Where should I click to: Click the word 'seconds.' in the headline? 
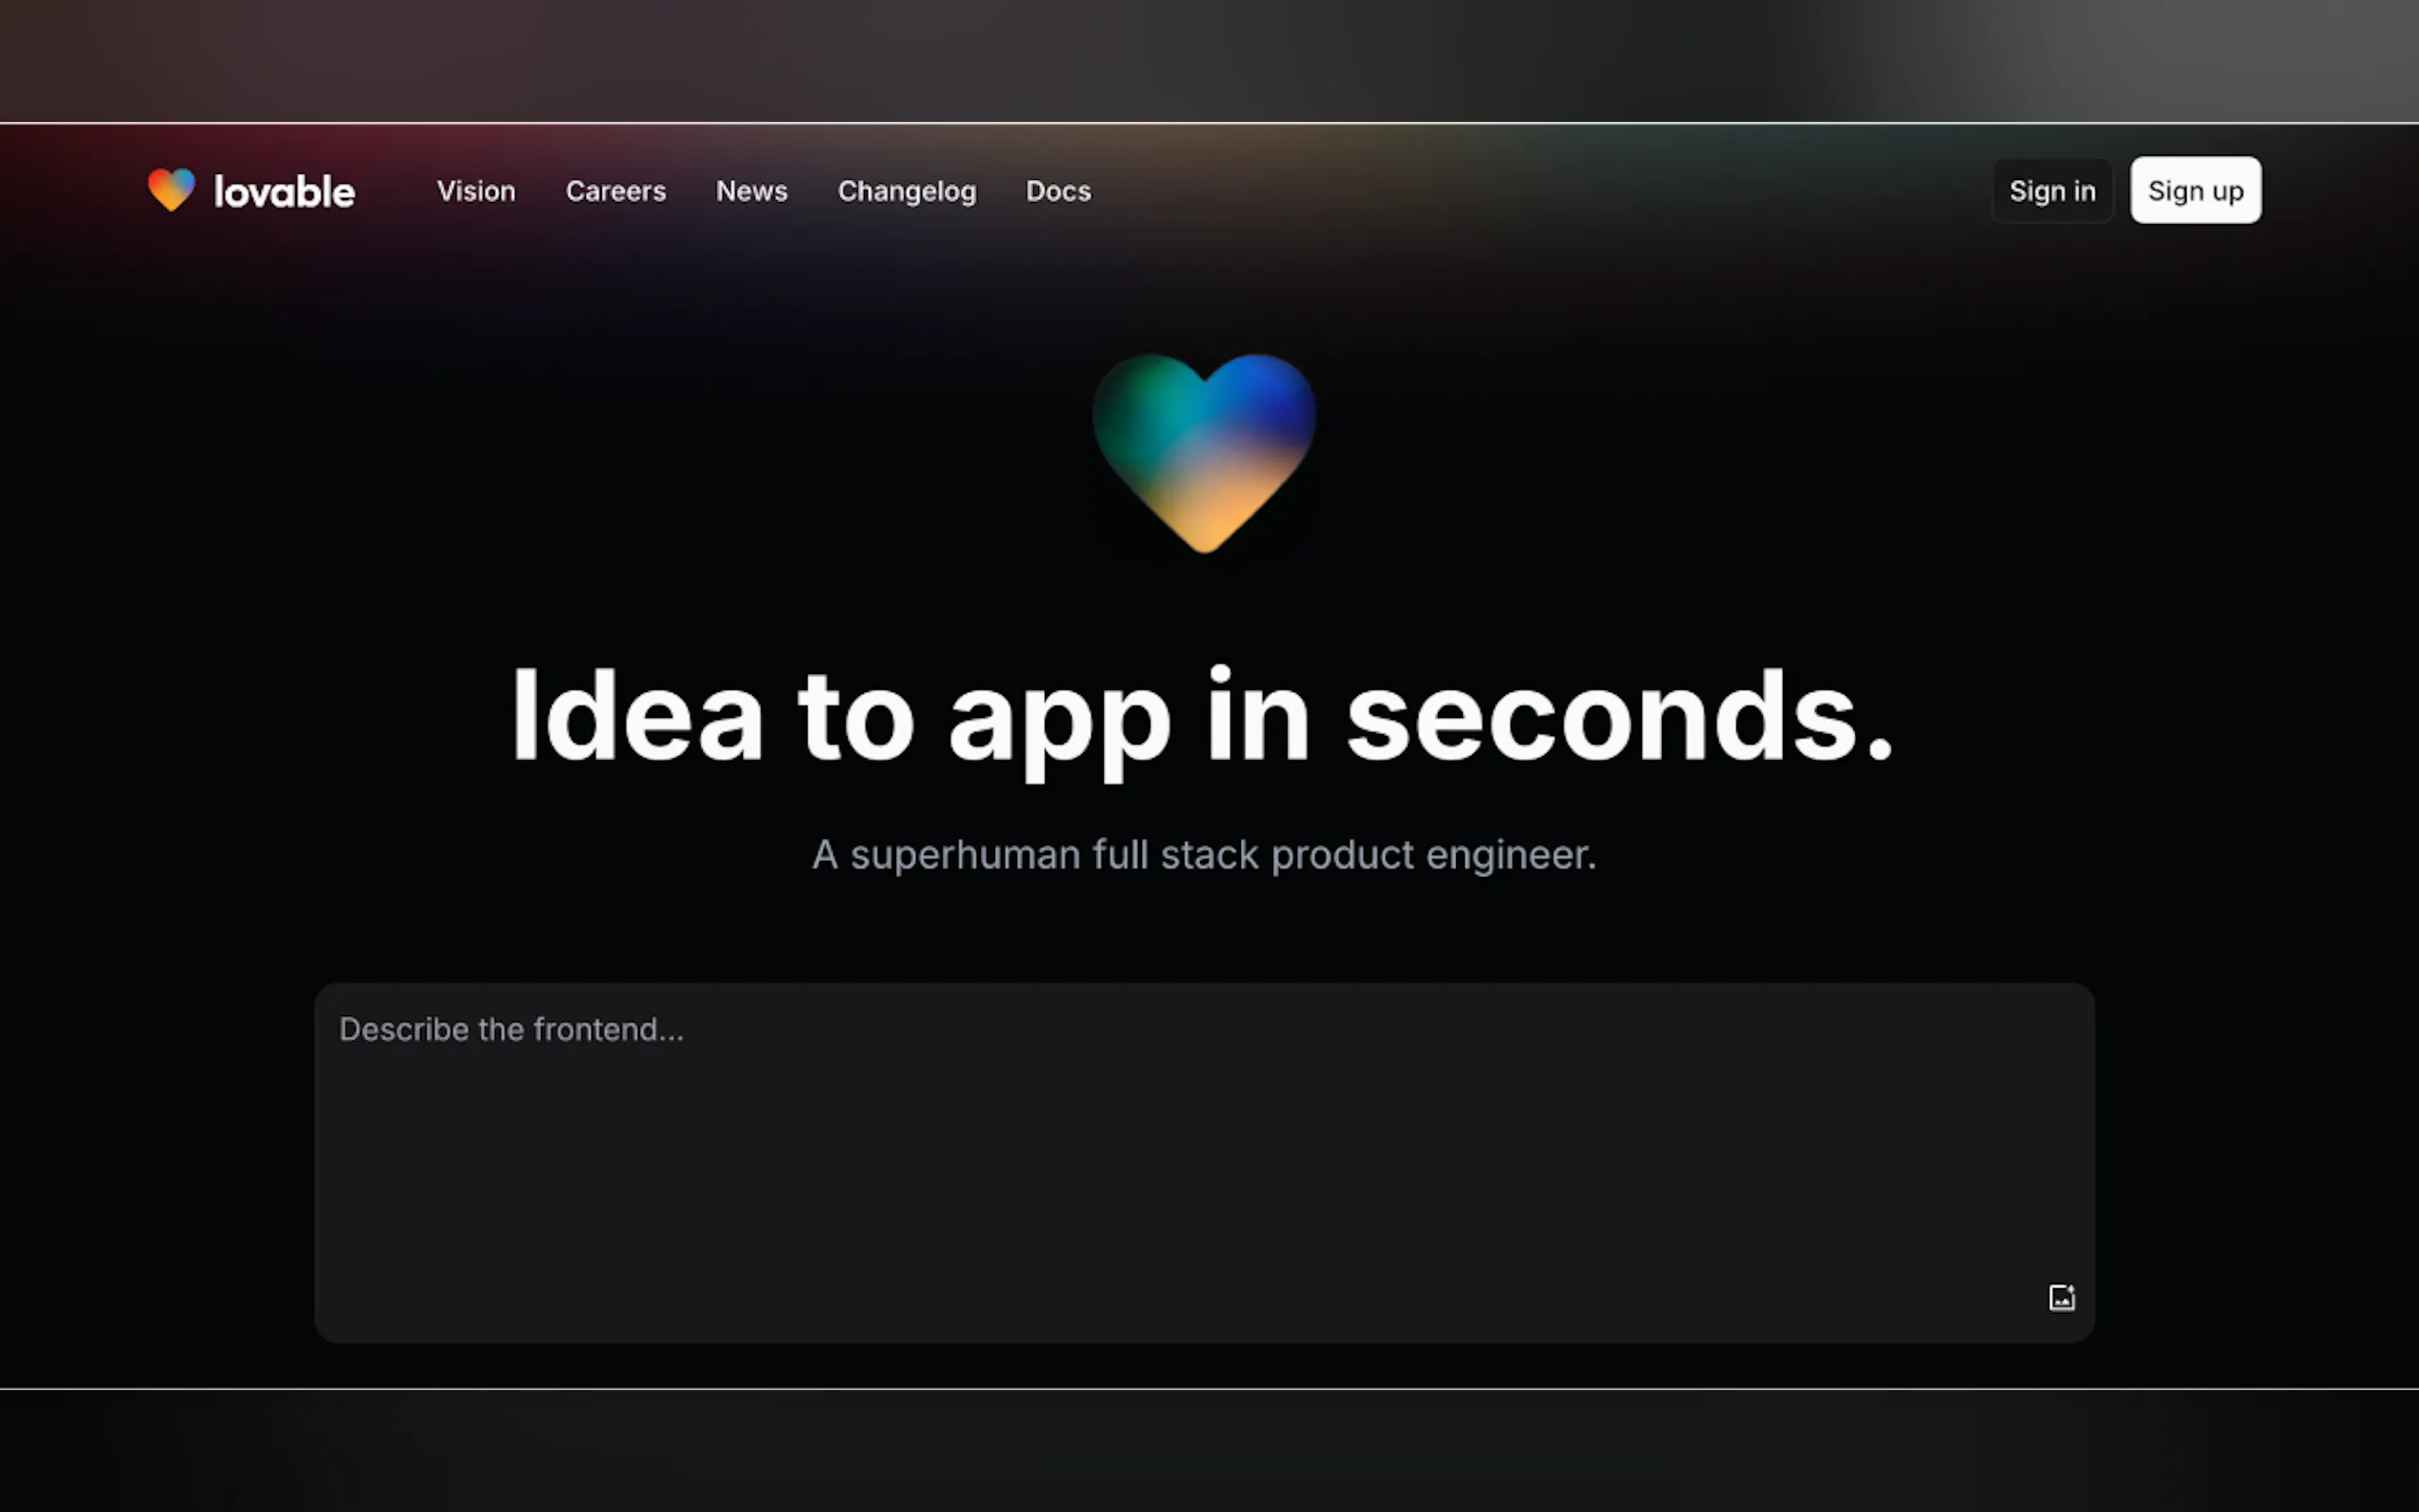click(1620, 716)
